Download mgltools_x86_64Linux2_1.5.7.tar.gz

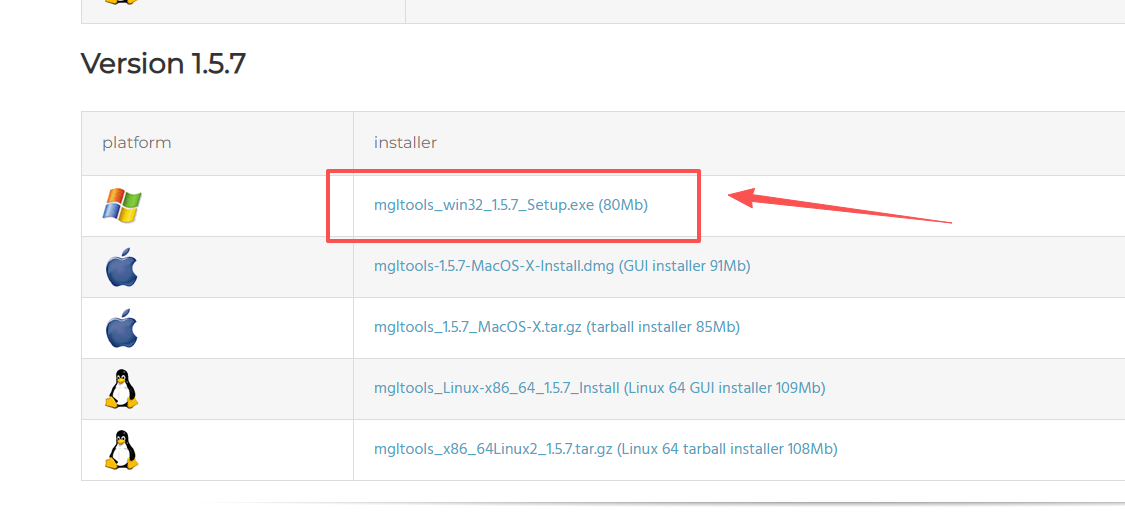click(493, 449)
